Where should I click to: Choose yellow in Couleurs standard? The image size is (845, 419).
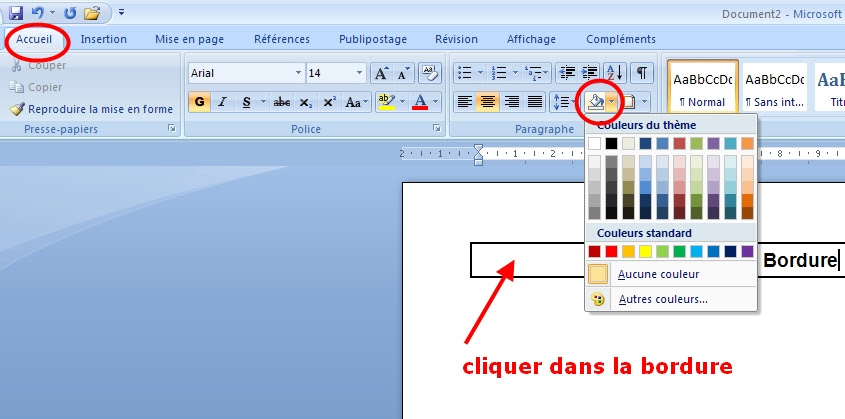(x=645, y=252)
